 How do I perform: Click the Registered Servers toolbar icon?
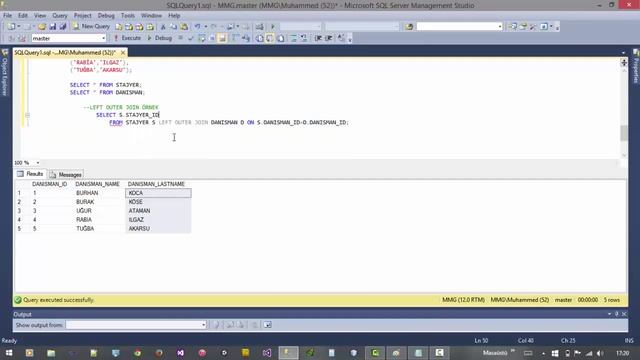pyautogui.click(x=513, y=27)
